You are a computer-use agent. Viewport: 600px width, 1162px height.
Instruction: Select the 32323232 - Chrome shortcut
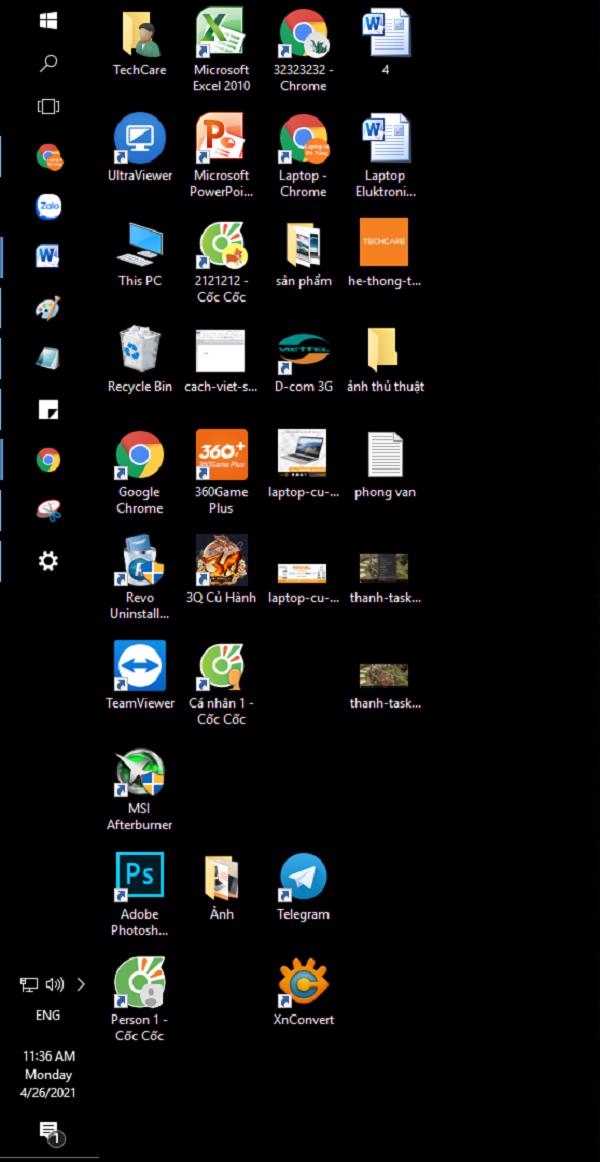pyautogui.click(x=303, y=50)
